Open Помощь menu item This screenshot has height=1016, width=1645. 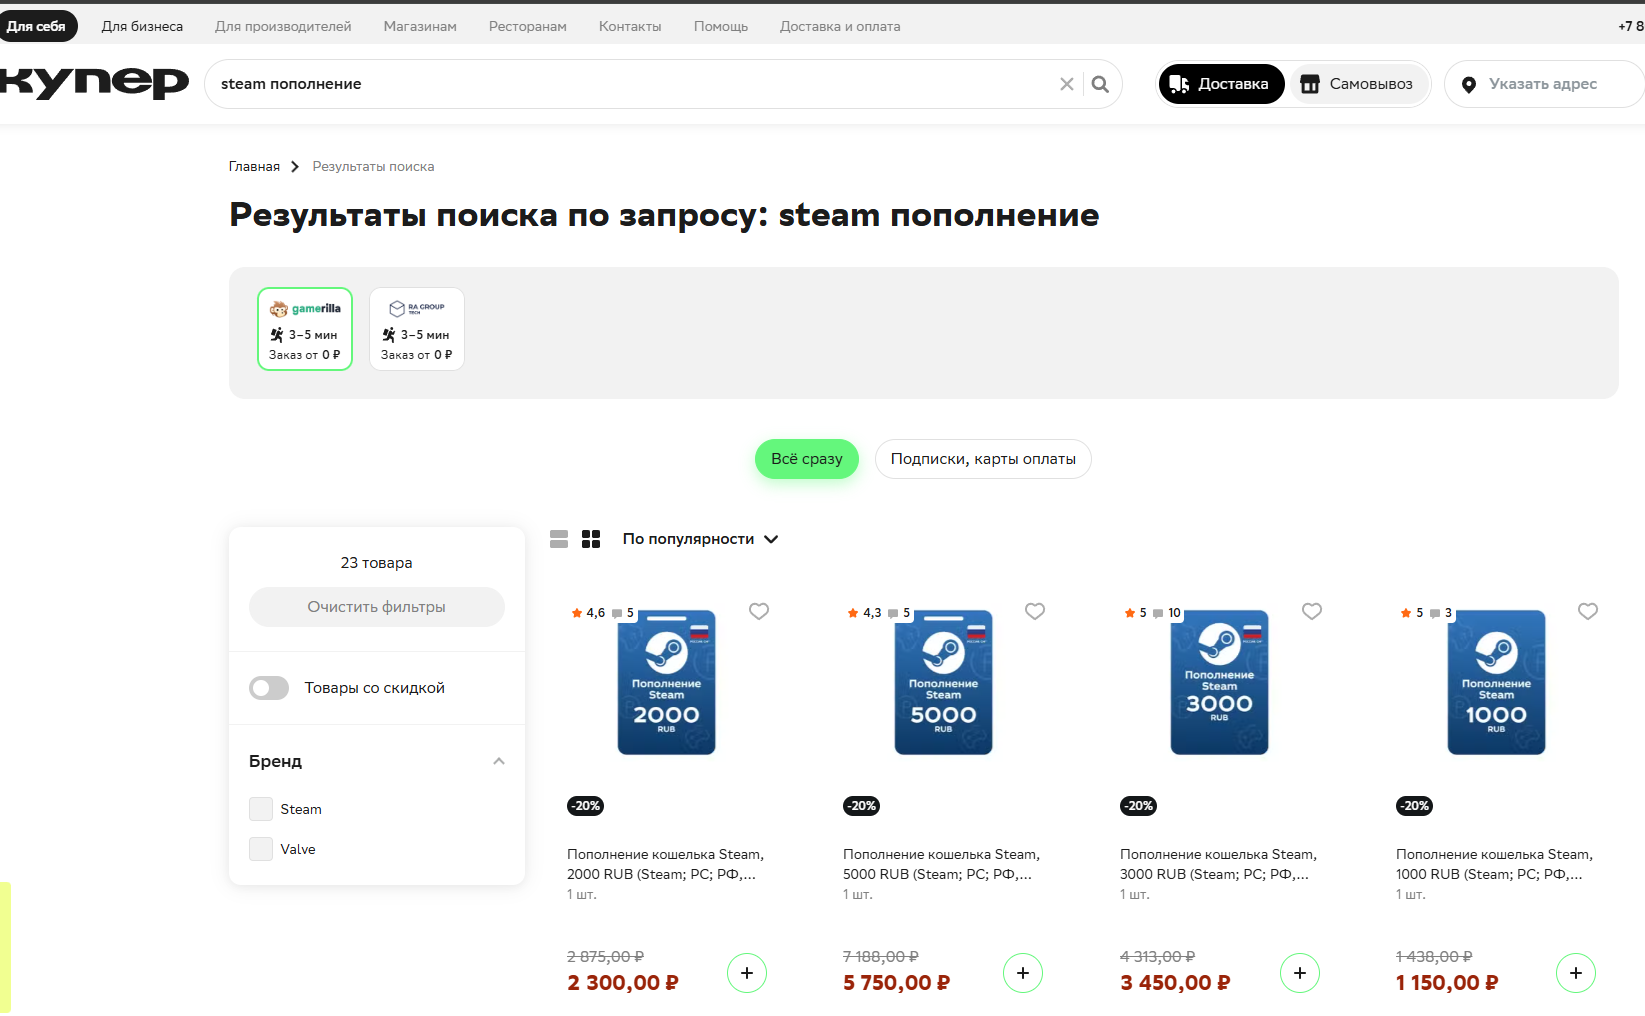tap(721, 27)
